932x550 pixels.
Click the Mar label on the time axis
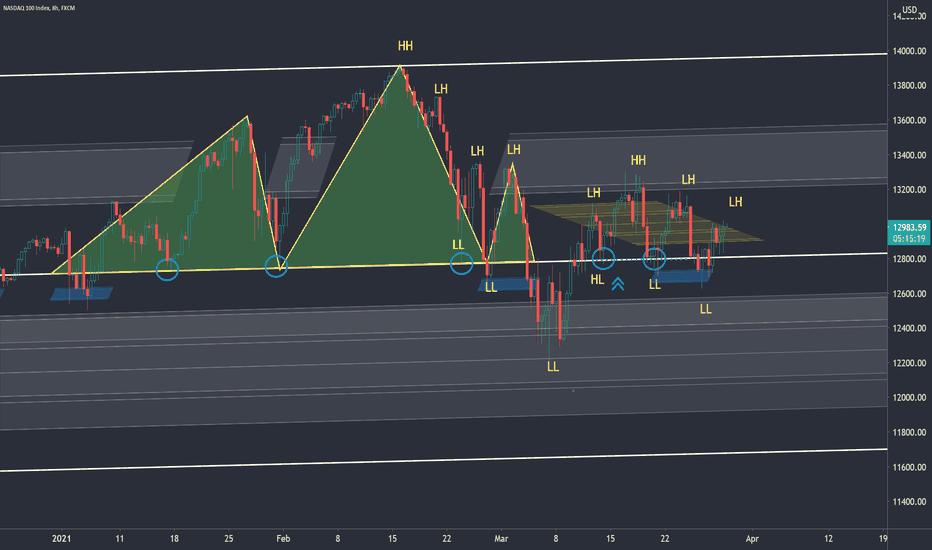[501, 539]
